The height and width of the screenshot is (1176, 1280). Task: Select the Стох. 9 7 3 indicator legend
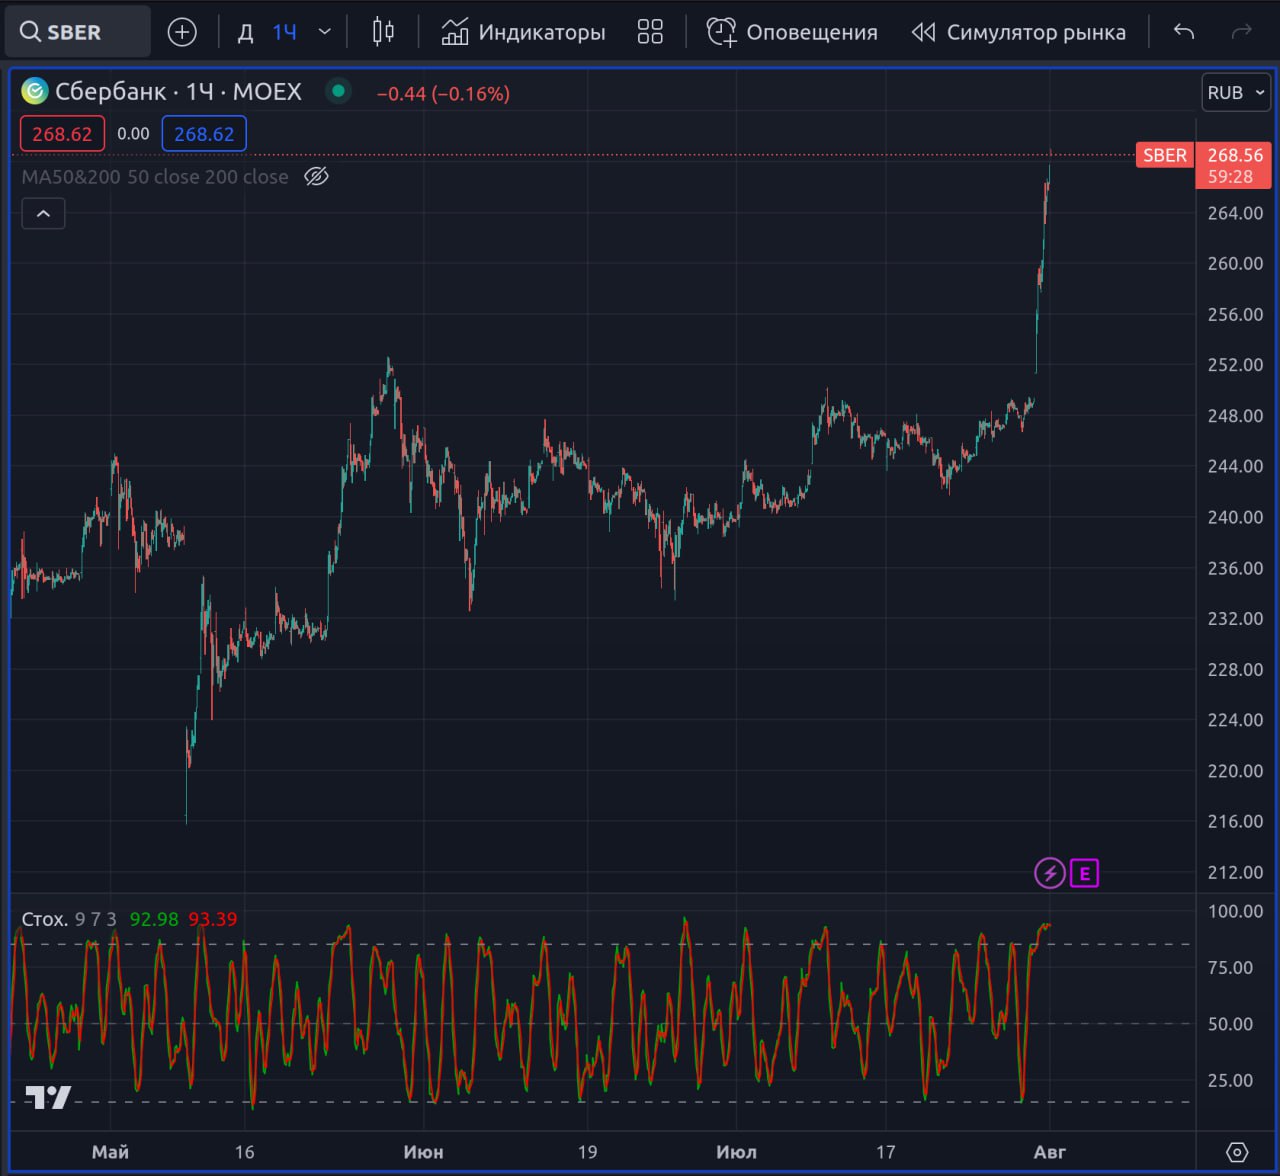coord(69,919)
